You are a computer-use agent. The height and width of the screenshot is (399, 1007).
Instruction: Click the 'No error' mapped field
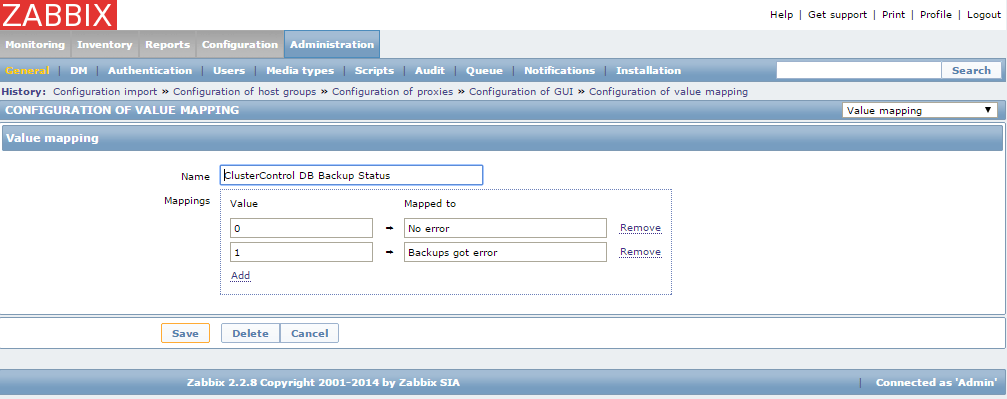505,228
